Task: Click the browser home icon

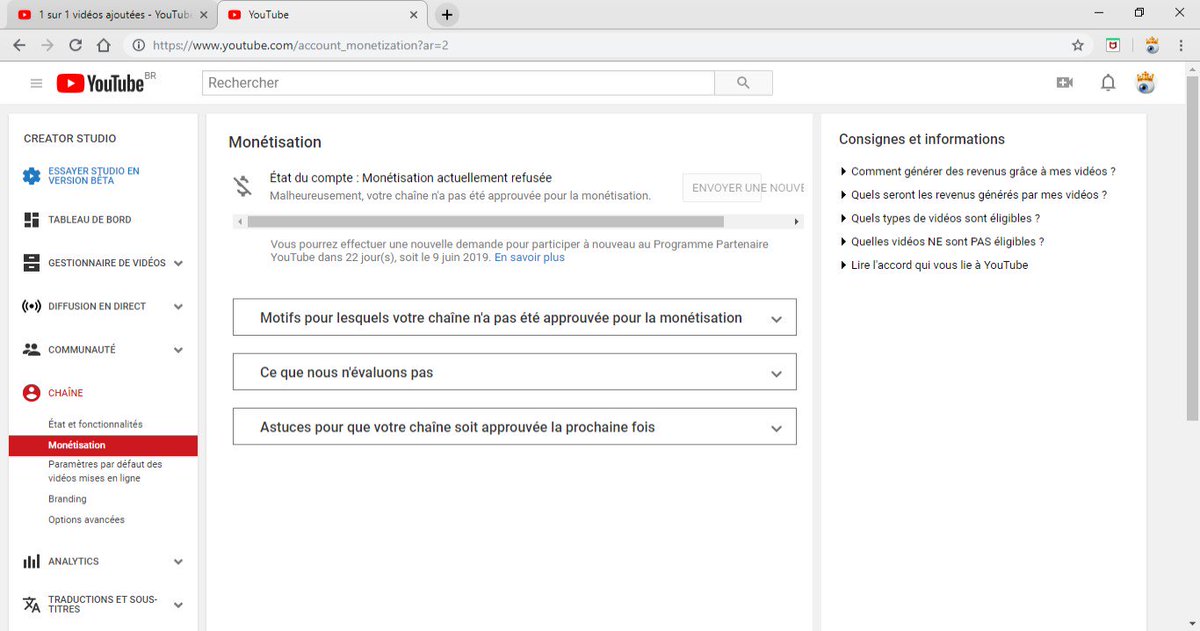Action: point(103,45)
